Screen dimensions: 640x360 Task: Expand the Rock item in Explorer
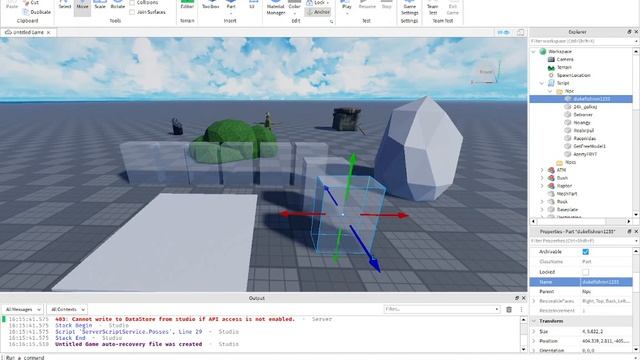[542, 202]
